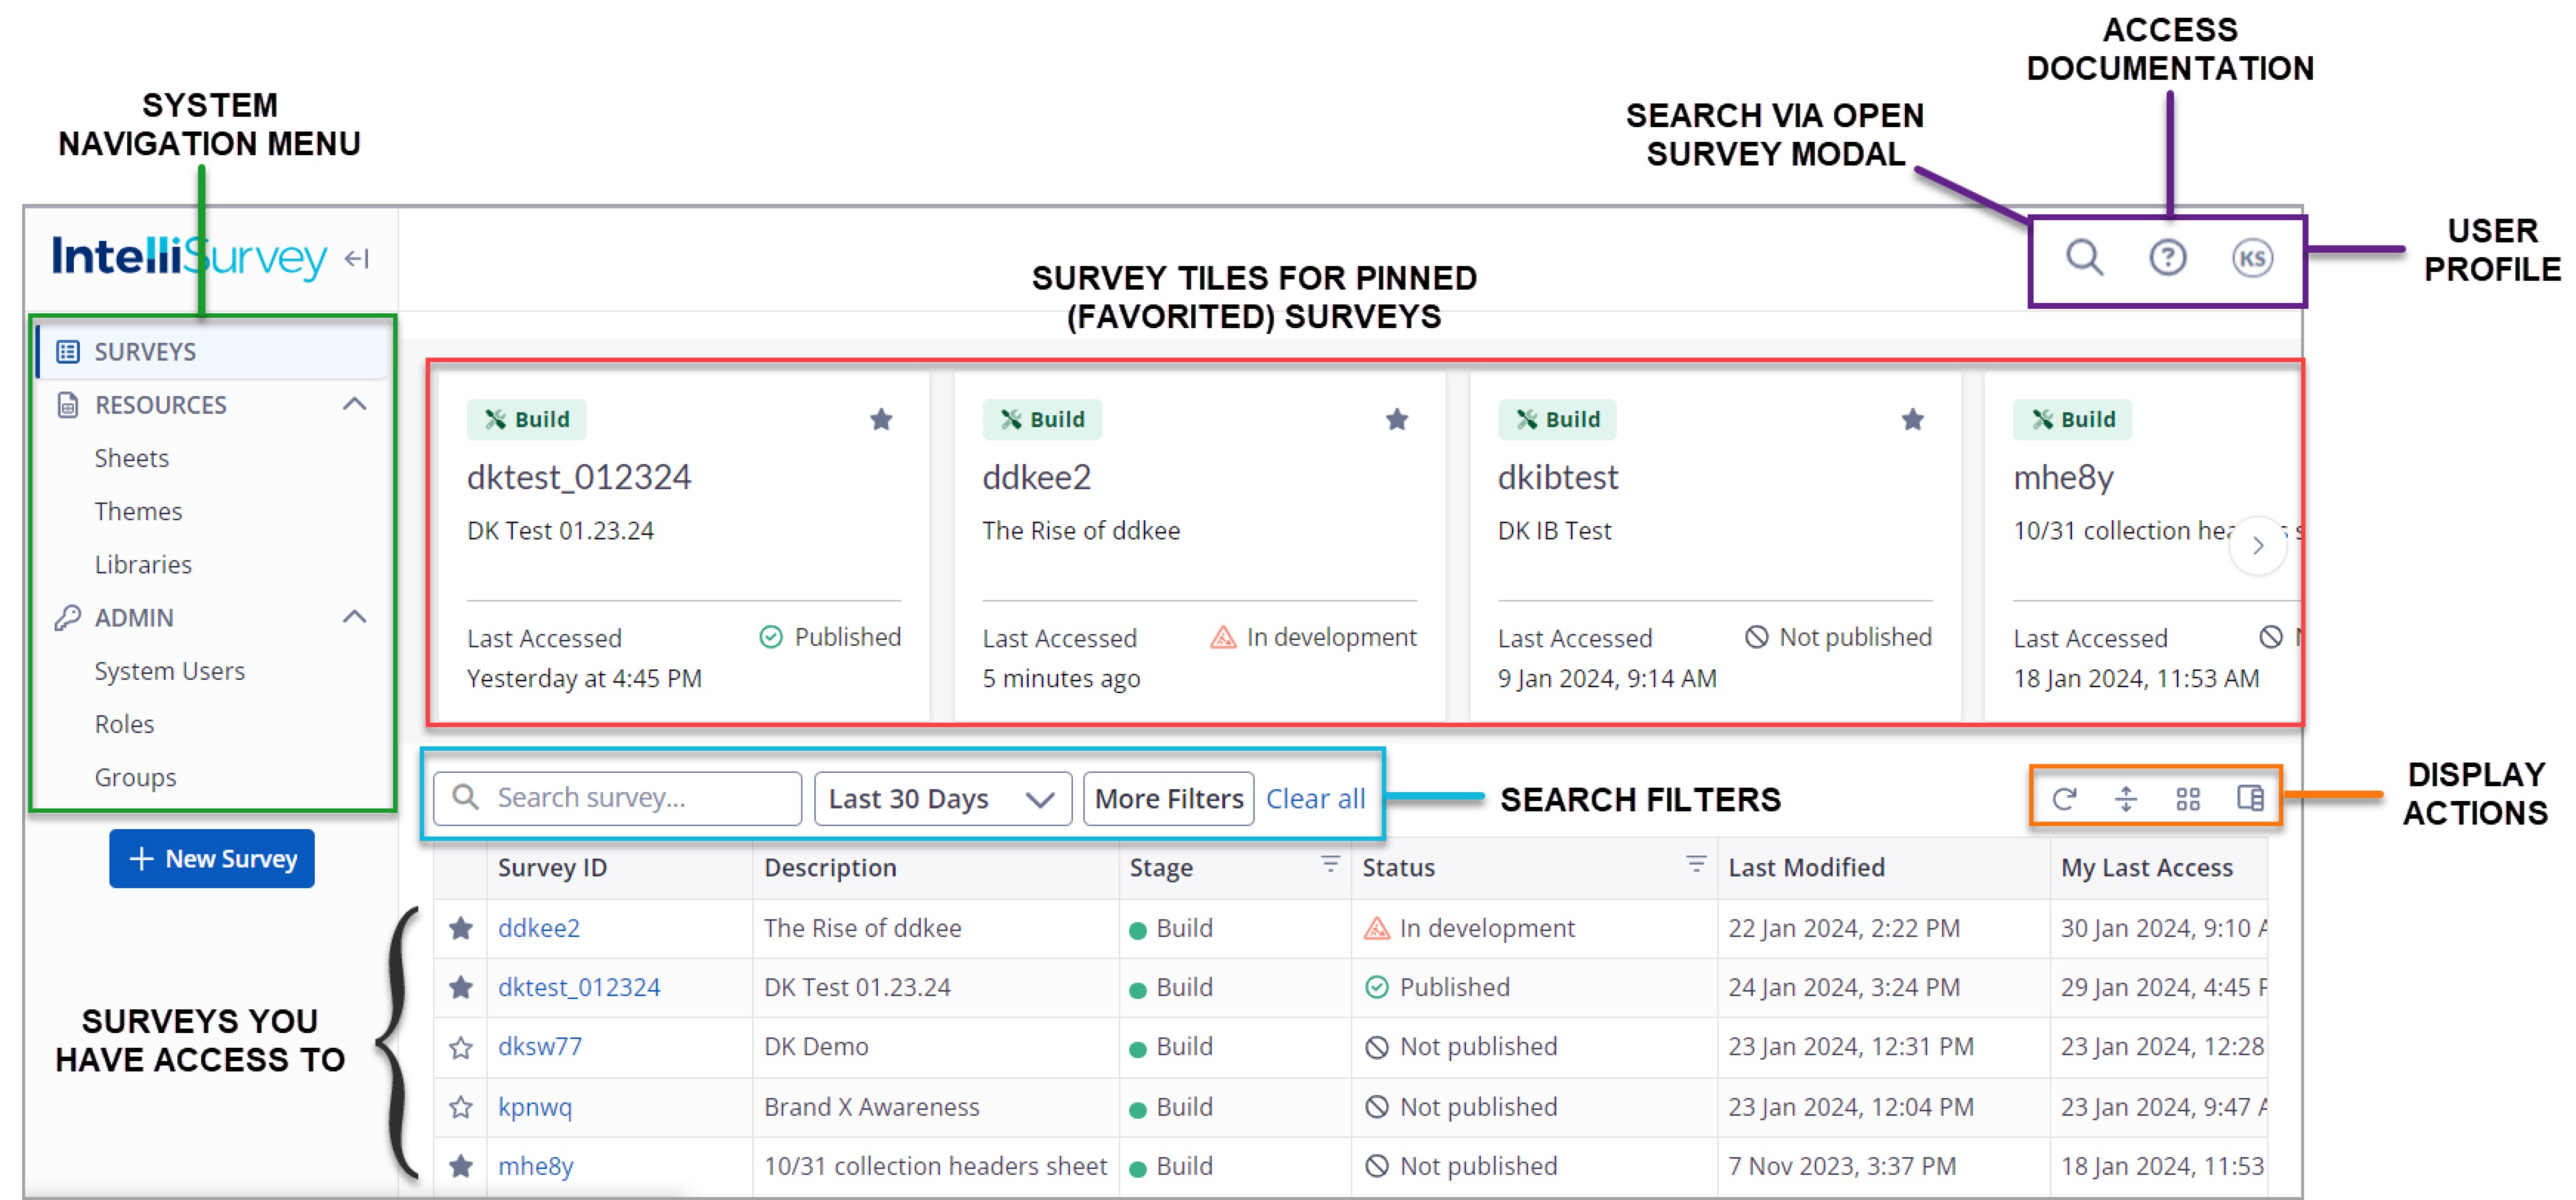Open Stage column filter icon

tap(1330, 864)
